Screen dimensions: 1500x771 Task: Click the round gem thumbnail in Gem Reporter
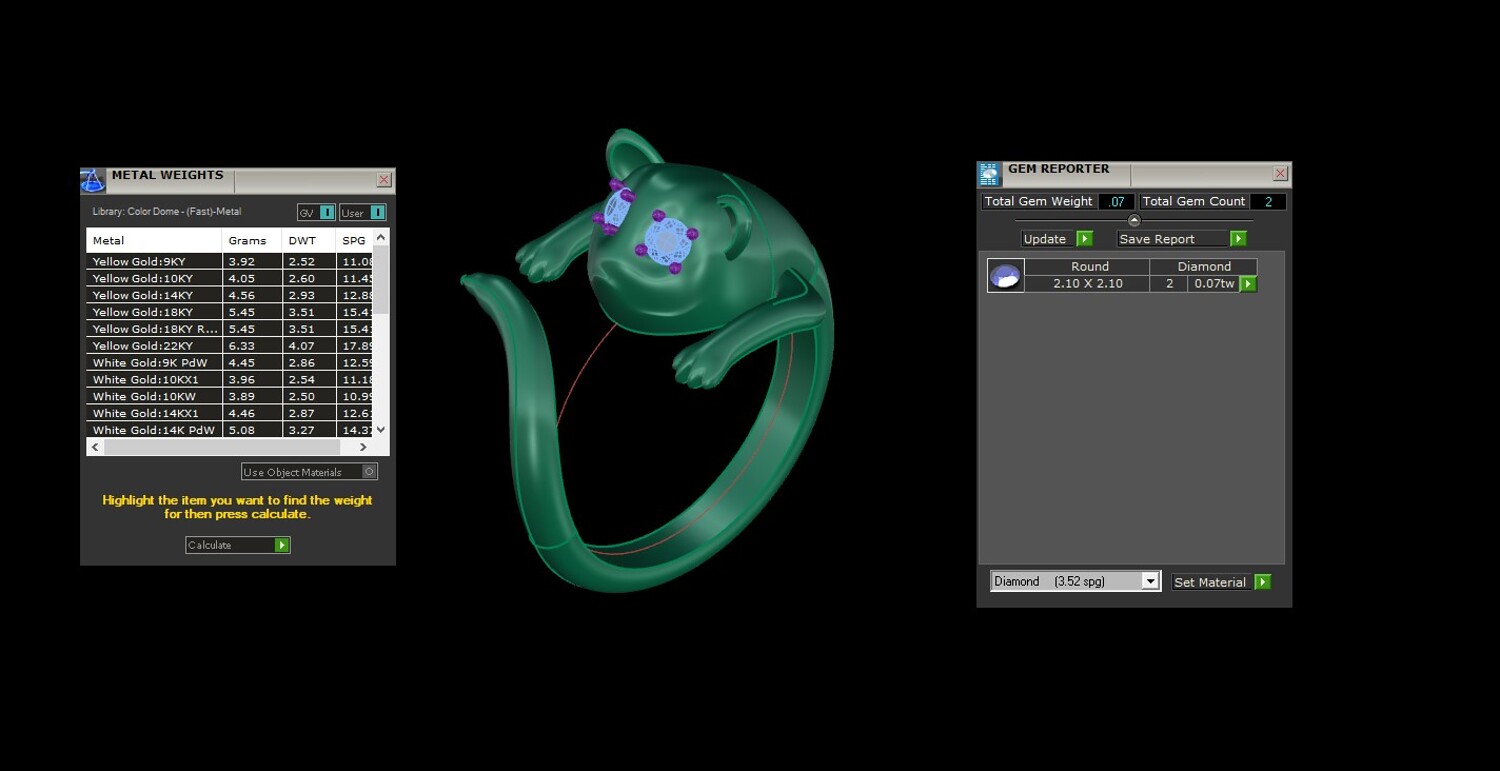click(1005, 275)
